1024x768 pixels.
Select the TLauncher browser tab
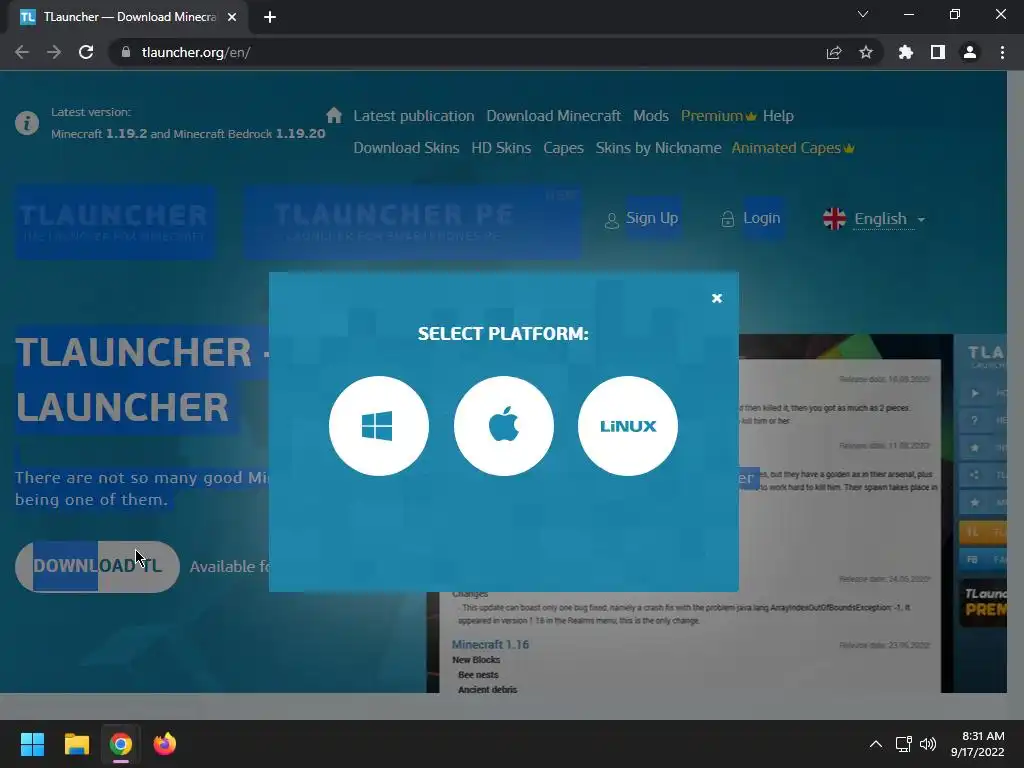(128, 17)
